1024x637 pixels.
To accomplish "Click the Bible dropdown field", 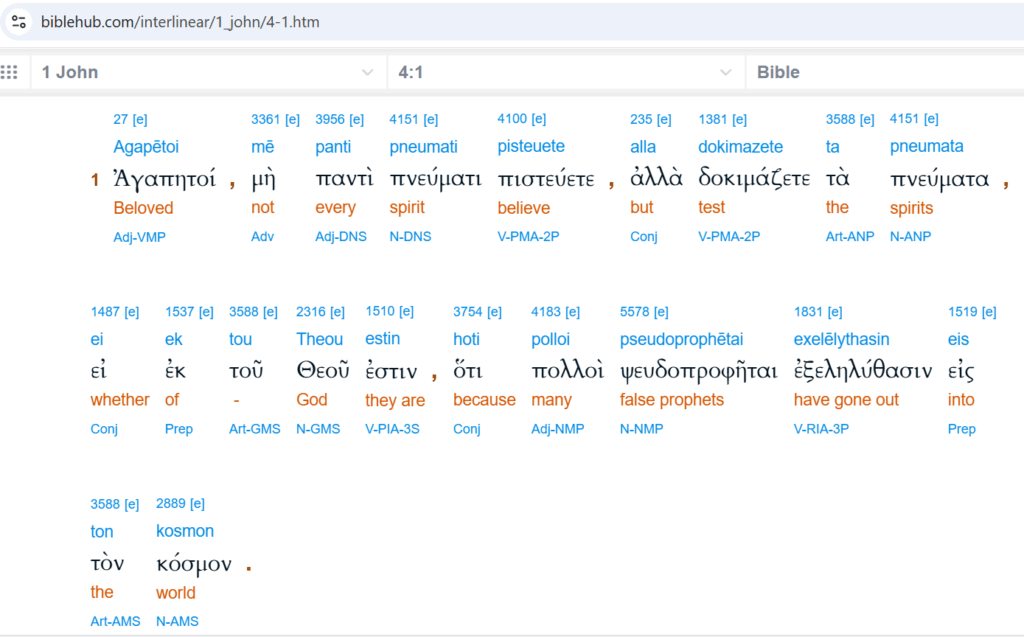I will (x=885, y=72).
